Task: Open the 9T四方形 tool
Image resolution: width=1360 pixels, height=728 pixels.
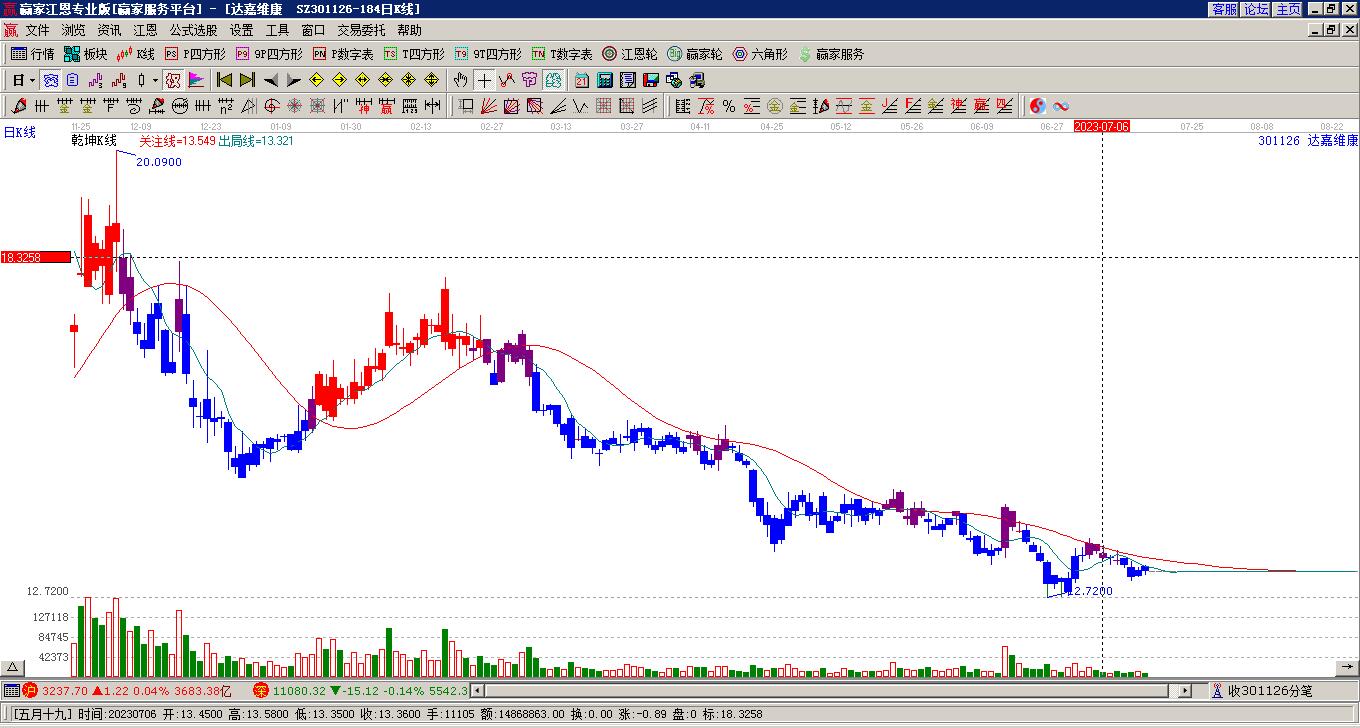Action: click(488, 54)
